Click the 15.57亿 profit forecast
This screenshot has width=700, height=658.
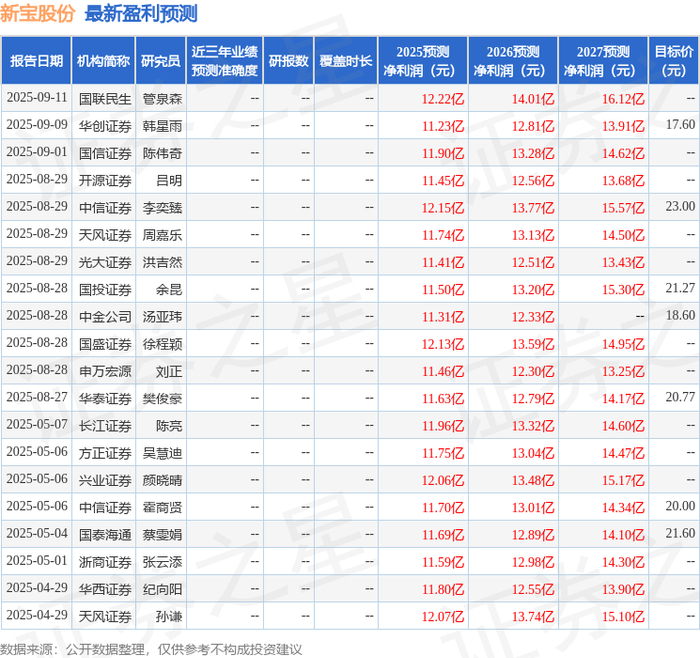coord(623,208)
